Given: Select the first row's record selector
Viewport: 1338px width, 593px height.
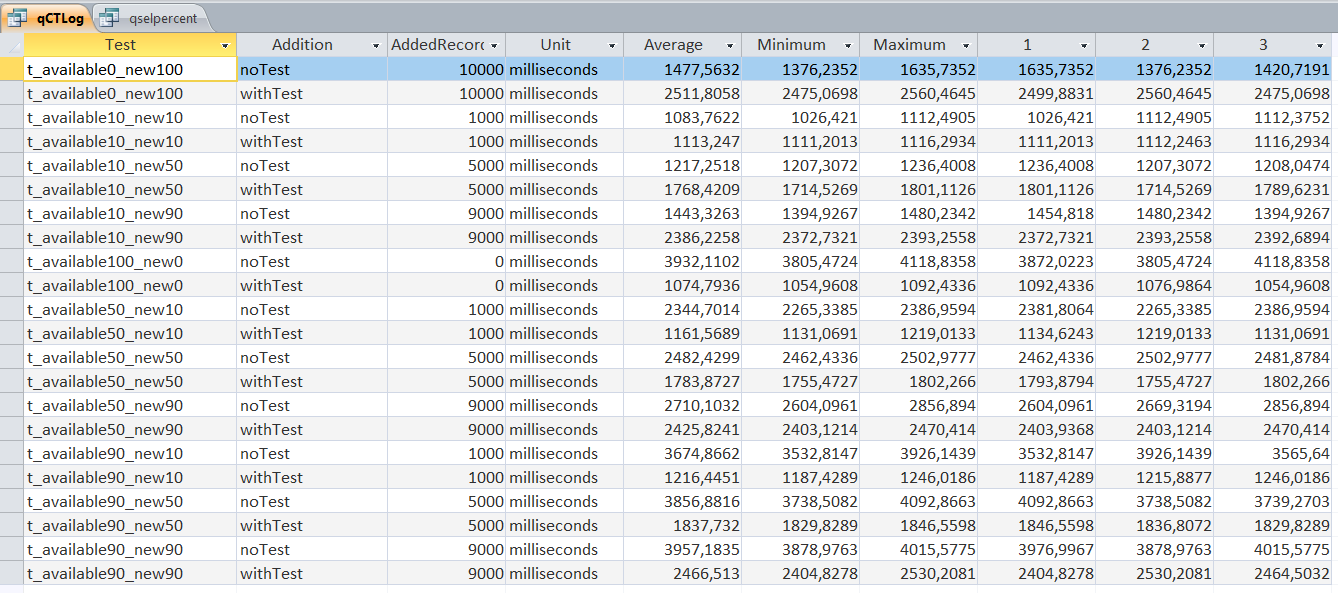Looking at the screenshot, I should 11,69.
